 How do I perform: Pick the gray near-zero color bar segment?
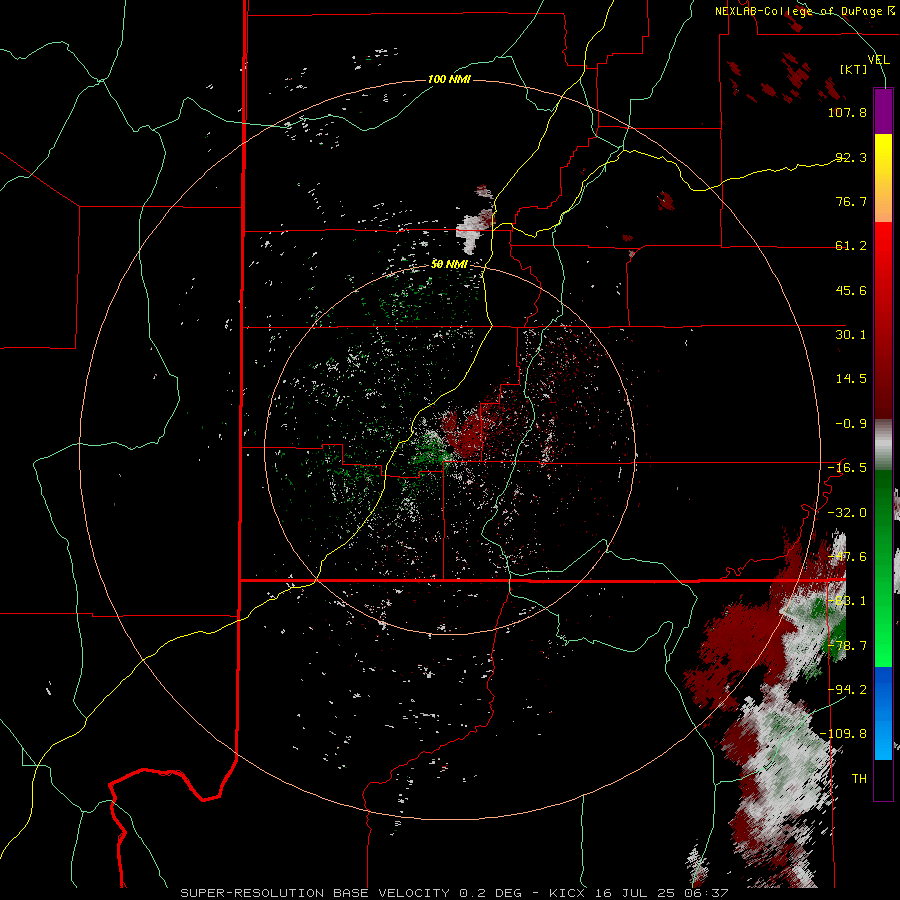[883, 445]
